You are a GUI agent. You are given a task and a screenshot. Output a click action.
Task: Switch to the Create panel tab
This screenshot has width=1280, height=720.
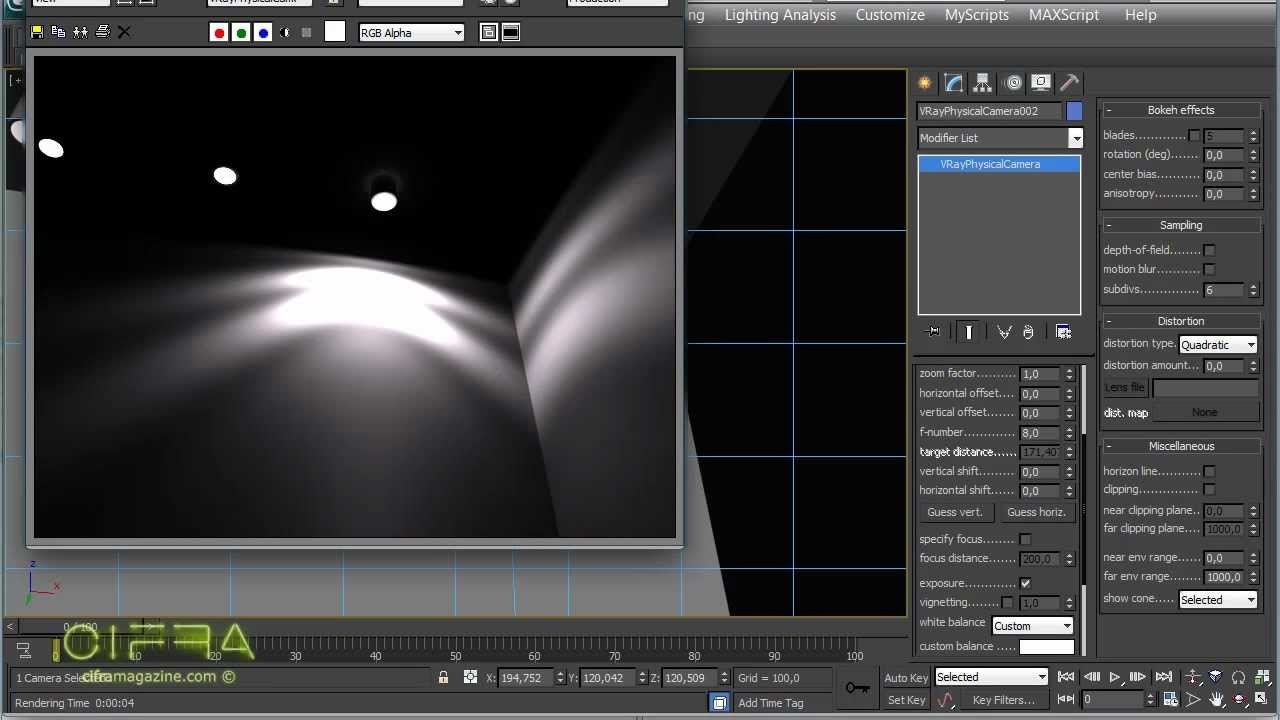tap(925, 83)
